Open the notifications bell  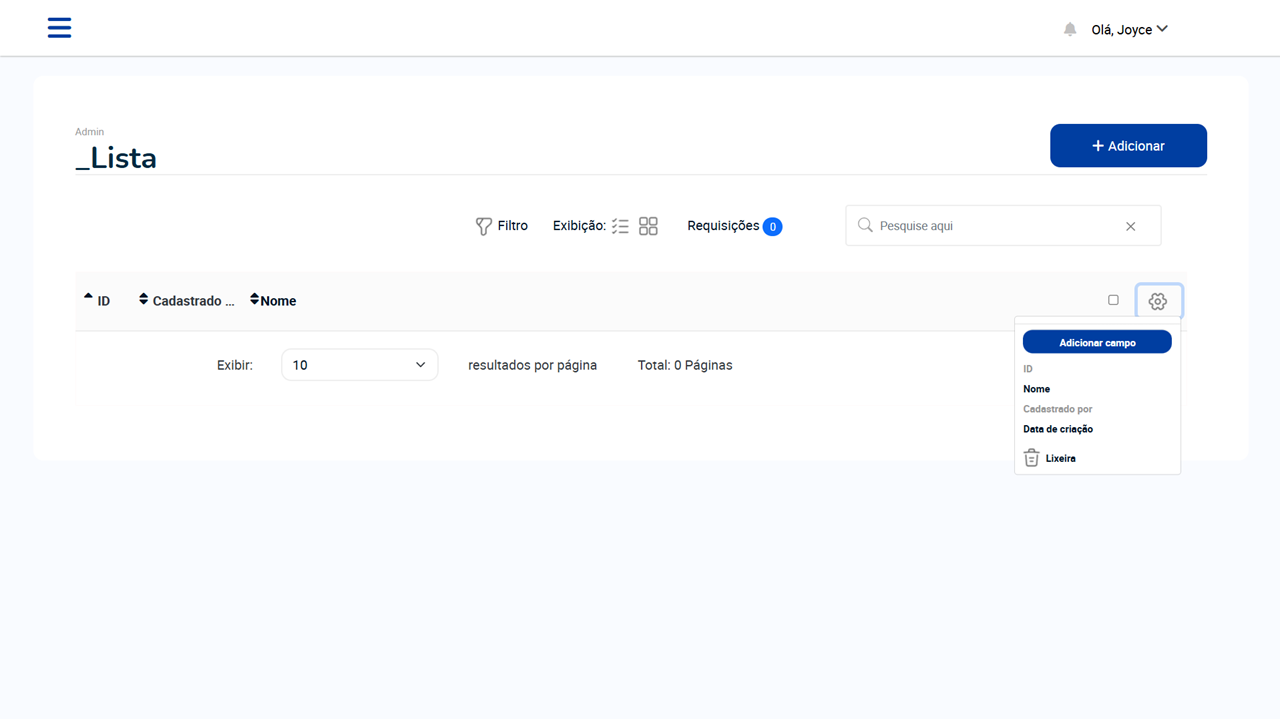click(x=1070, y=29)
